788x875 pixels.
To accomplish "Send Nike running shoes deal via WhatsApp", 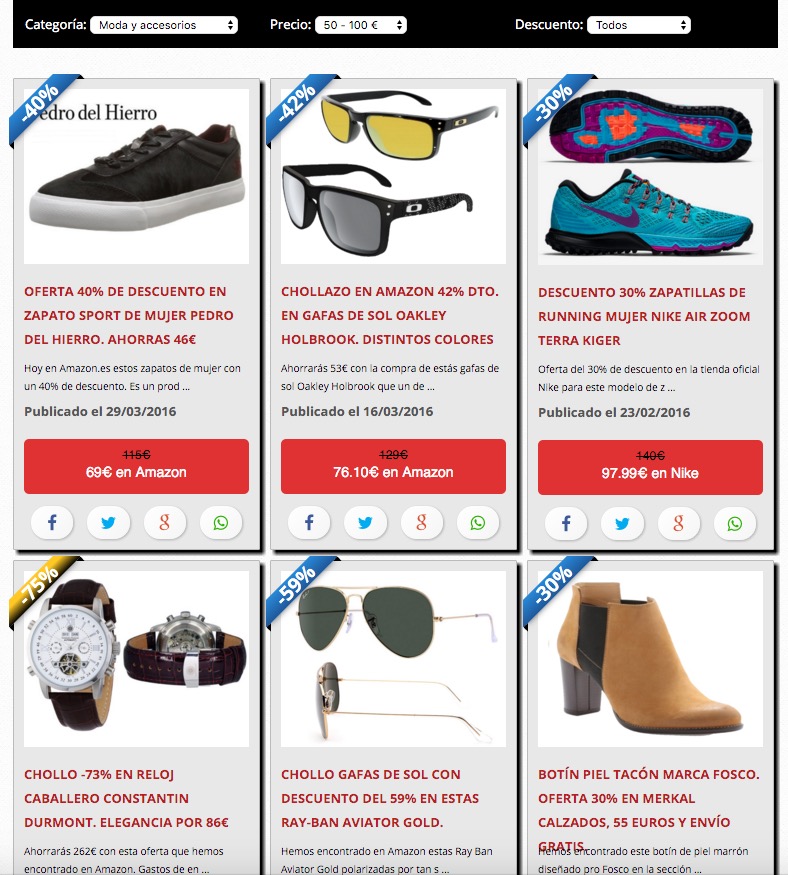I will pos(735,524).
